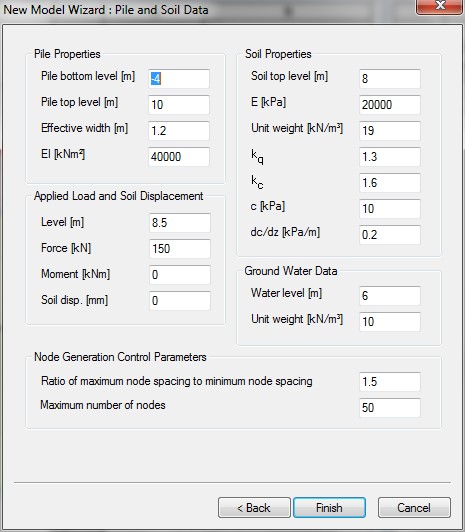The height and width of the screenshot is (532, 465).
Task: Click the Finish button
Action: point(329,508)
